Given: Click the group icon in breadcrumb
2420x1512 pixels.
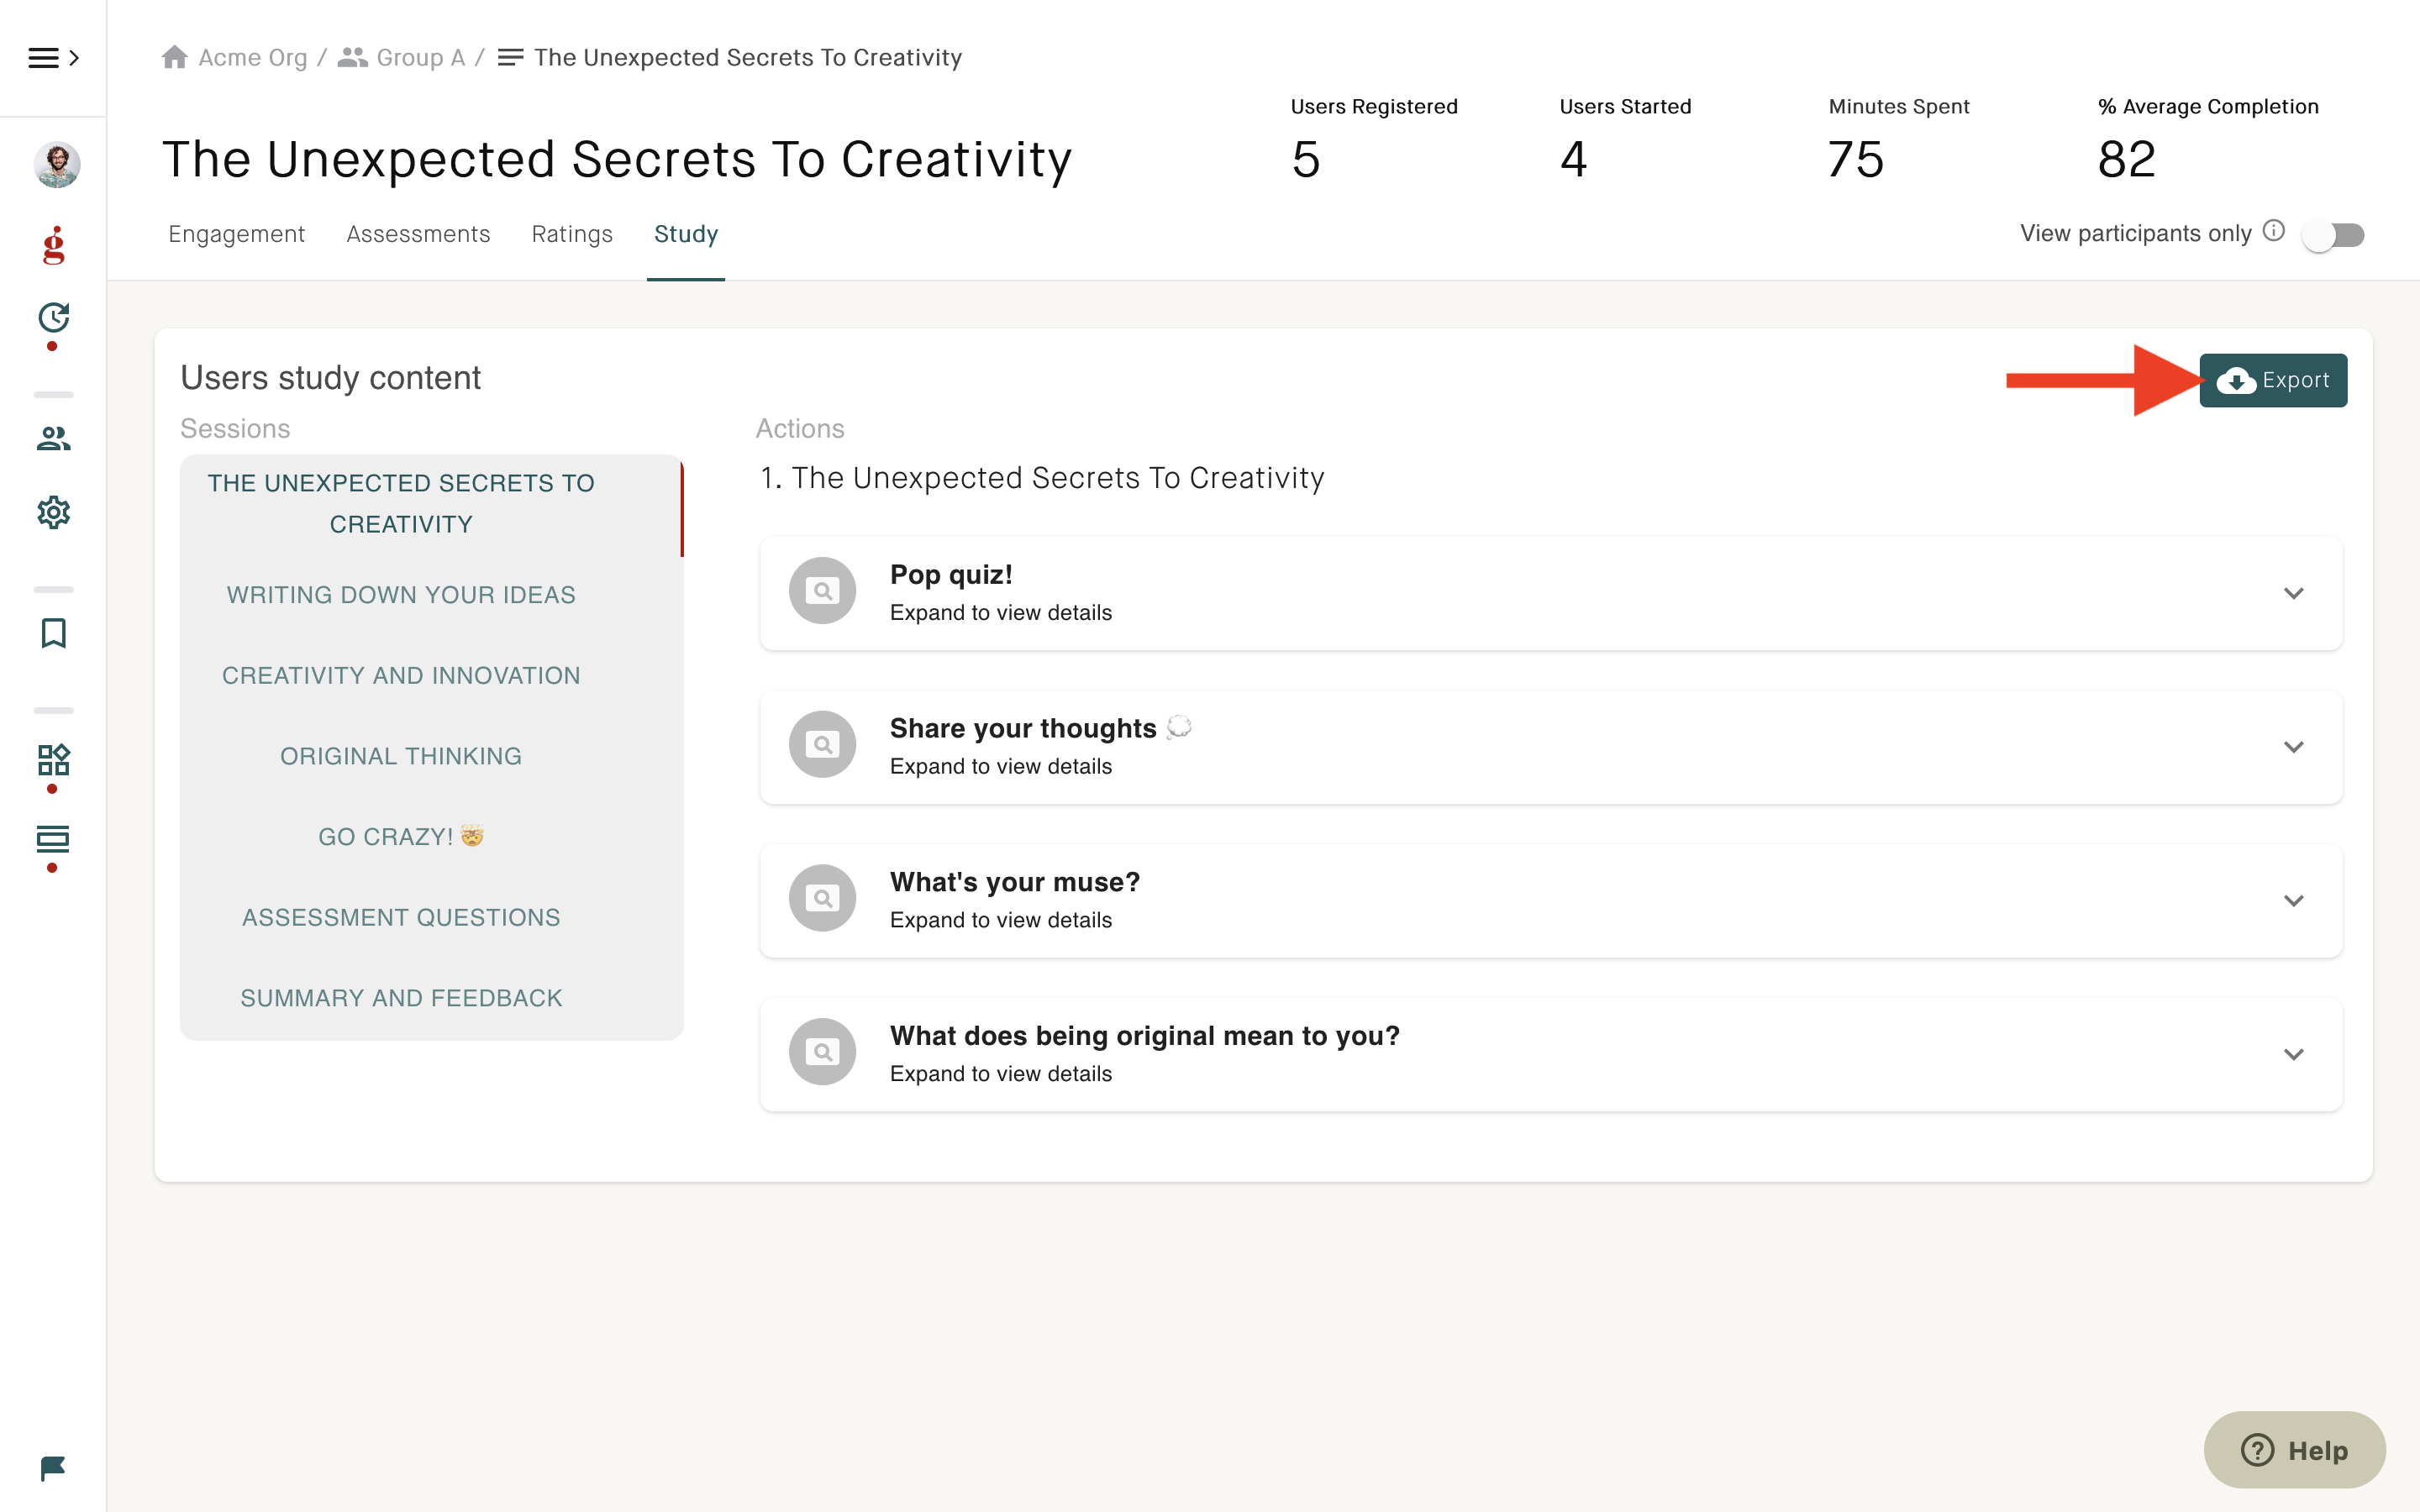Looking at the screenshot, I should pos(352,57).
